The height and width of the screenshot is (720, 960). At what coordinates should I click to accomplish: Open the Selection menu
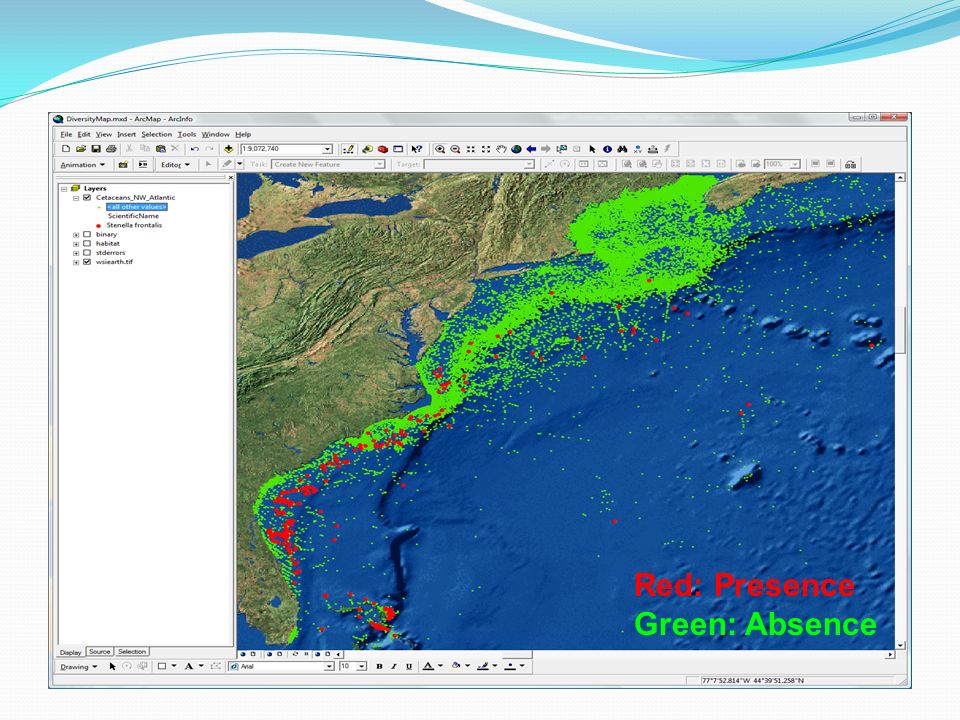coord(157,134)
